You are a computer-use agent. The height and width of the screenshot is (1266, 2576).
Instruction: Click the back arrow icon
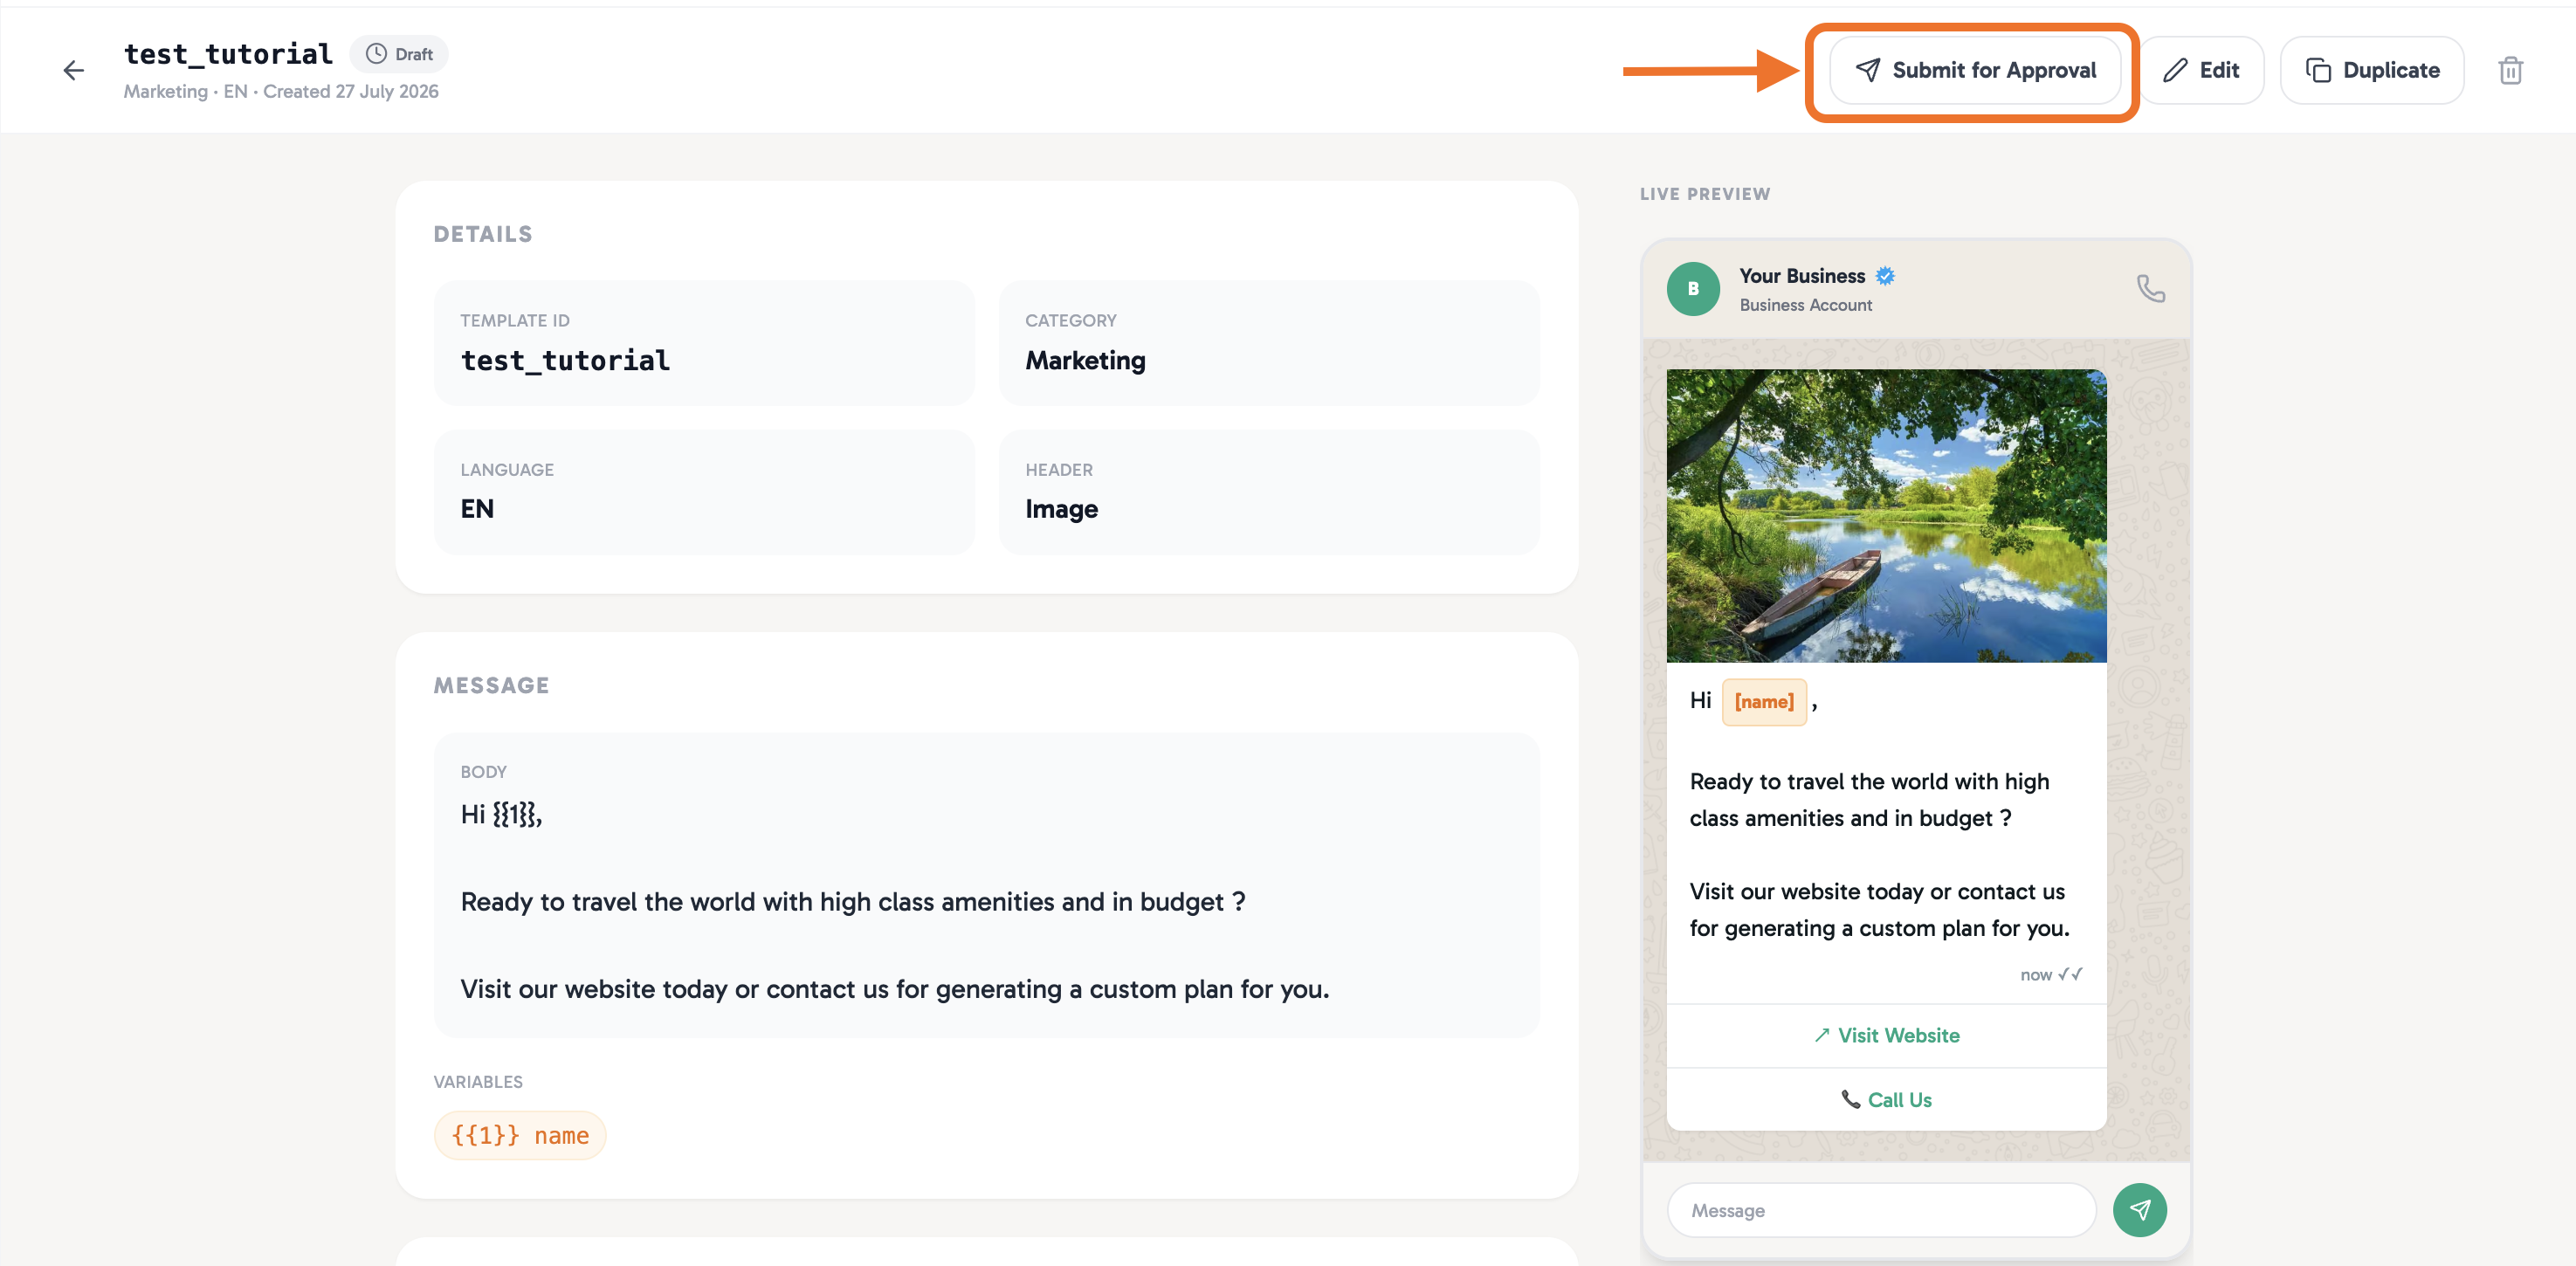73,70
